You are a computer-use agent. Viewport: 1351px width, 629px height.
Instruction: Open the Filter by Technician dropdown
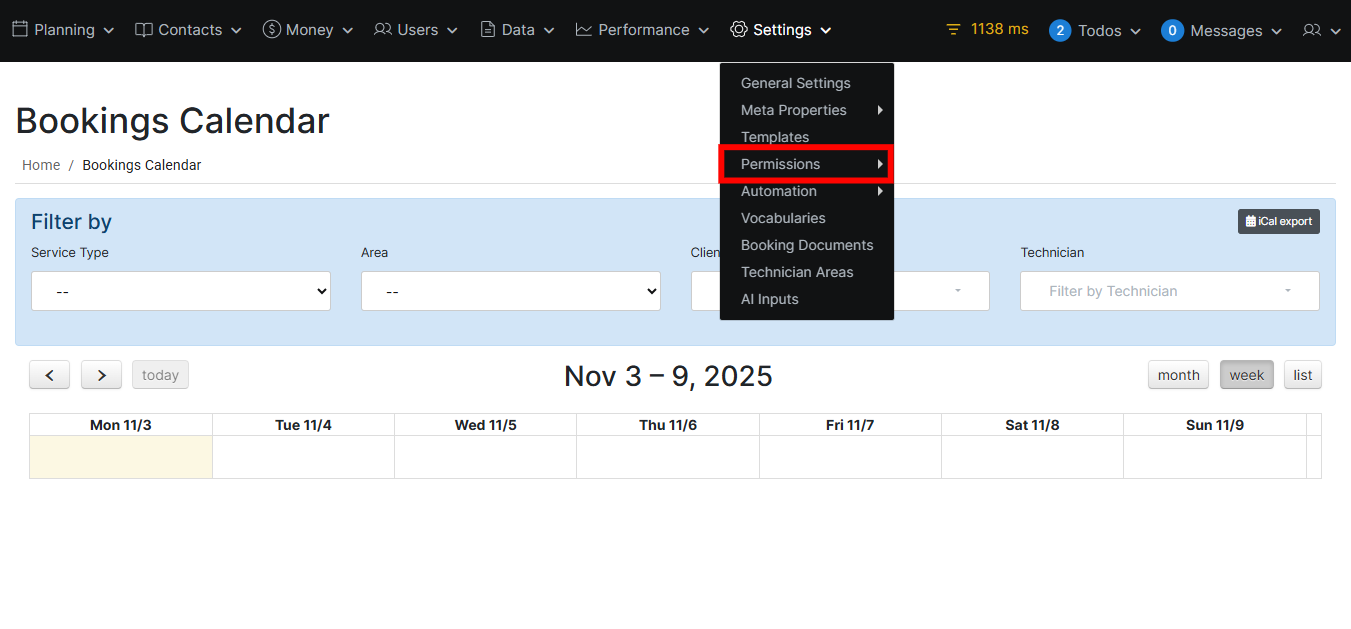pyautogui.click(x=1169, y=291)
